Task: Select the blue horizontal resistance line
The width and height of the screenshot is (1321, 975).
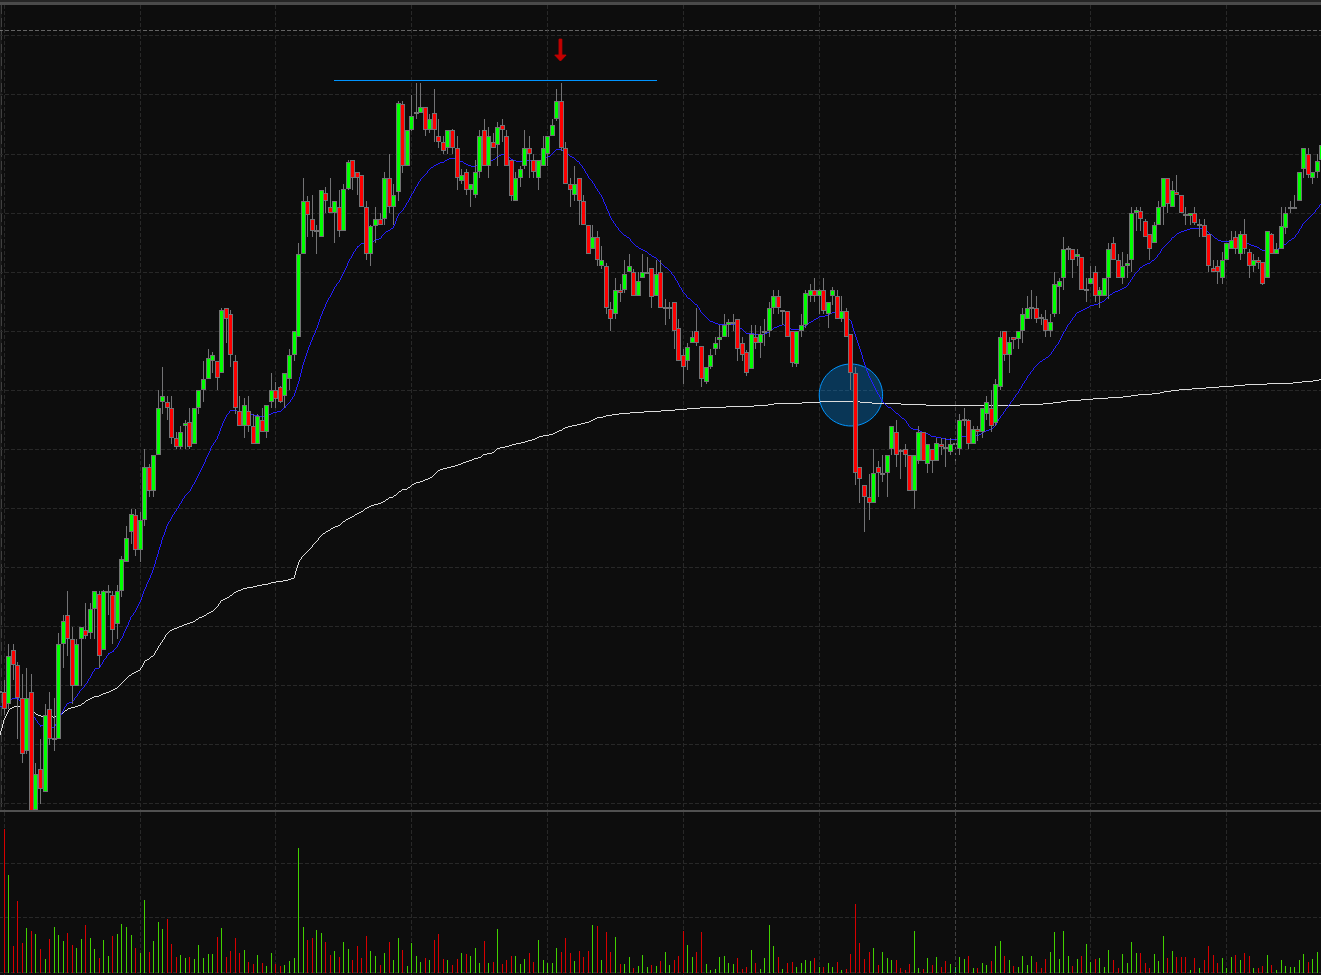Action: pyautogui.click(x=495, y=80)
